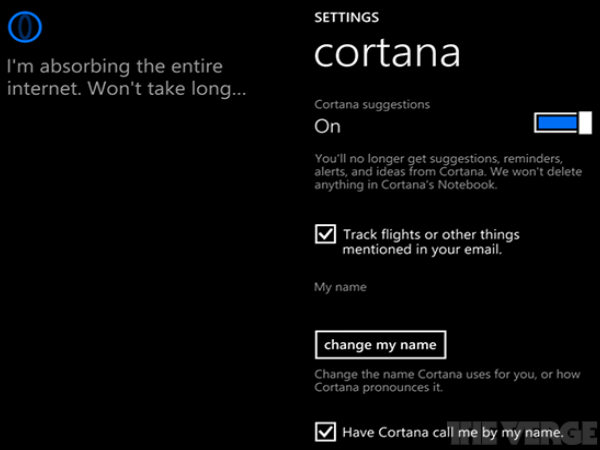Uncheck the call me by my name checkbox
Viewport: 600px width, 450px height.
(325, 431)
